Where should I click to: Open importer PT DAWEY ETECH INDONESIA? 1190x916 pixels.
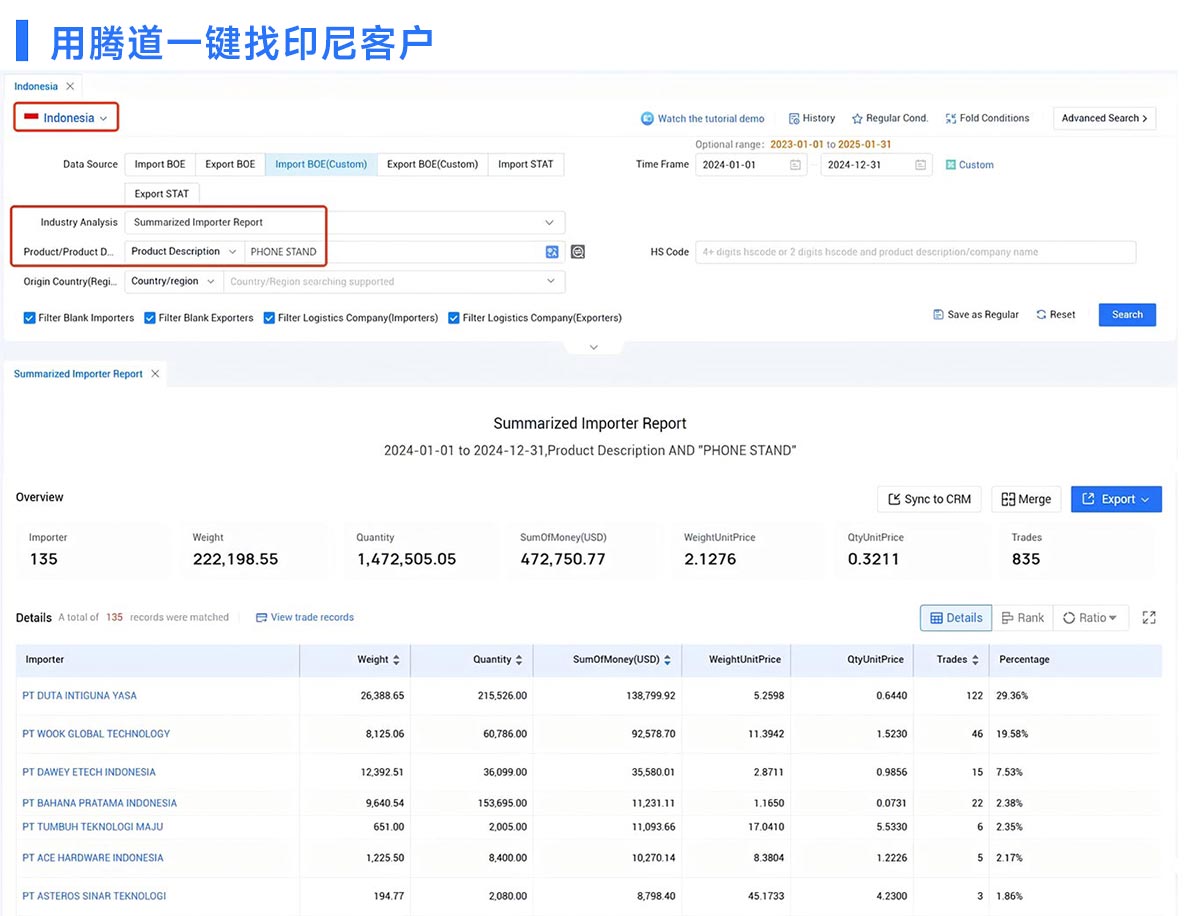click(89, 772)
